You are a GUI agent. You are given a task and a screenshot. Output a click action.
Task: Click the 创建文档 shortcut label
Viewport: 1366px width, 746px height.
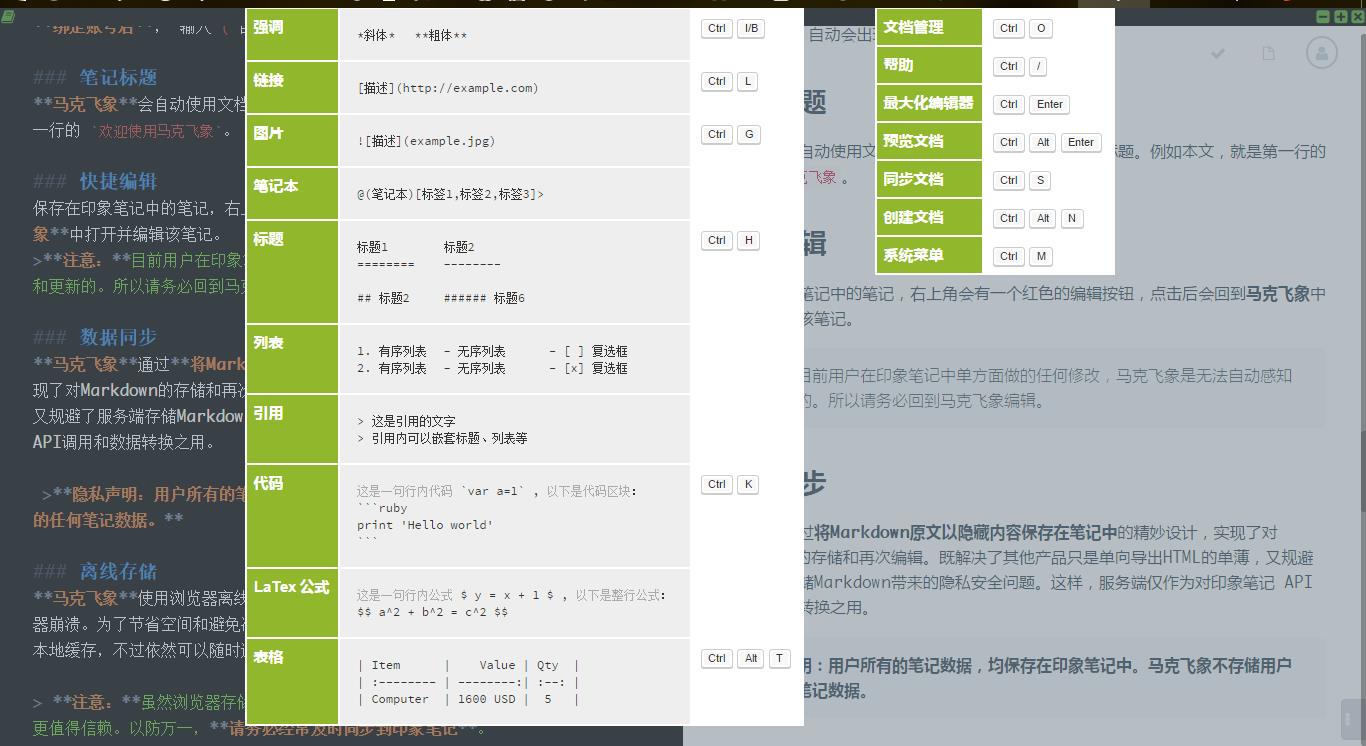(x=913, y=218)
